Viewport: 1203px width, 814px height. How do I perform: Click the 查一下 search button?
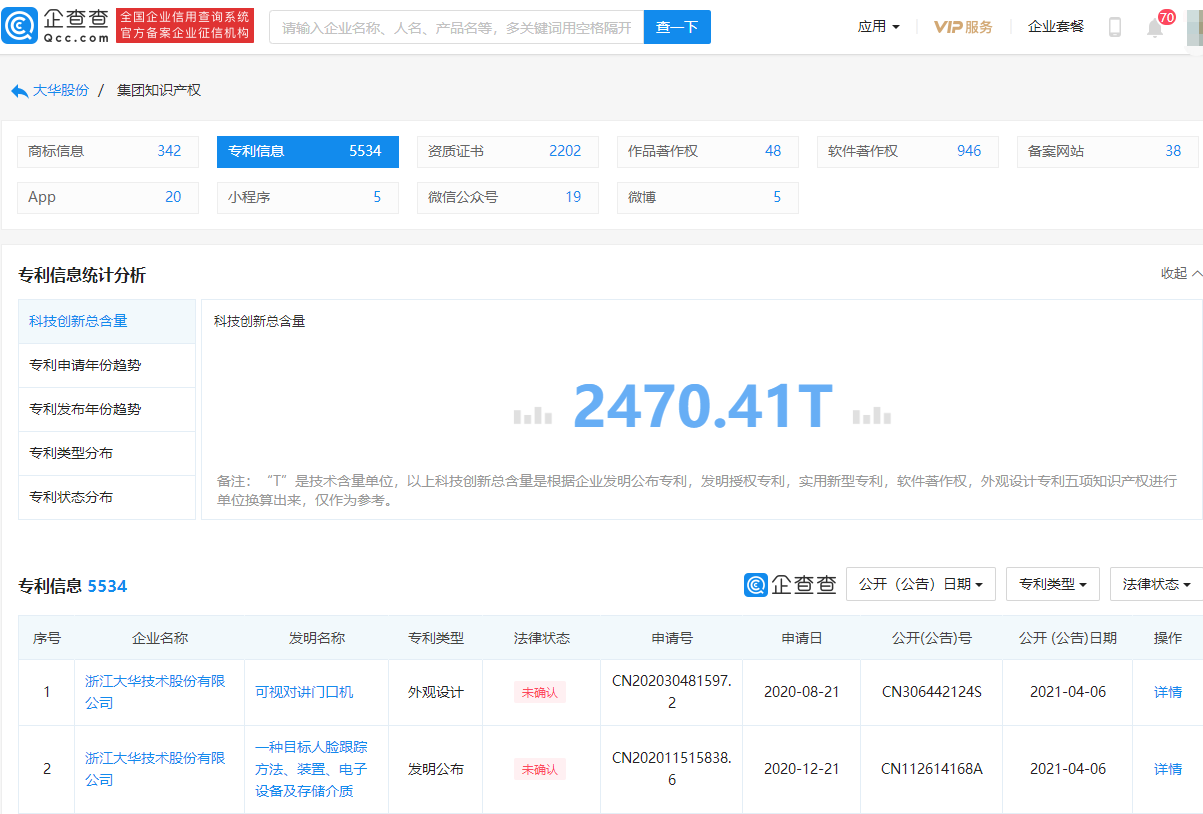pos(677,27)
